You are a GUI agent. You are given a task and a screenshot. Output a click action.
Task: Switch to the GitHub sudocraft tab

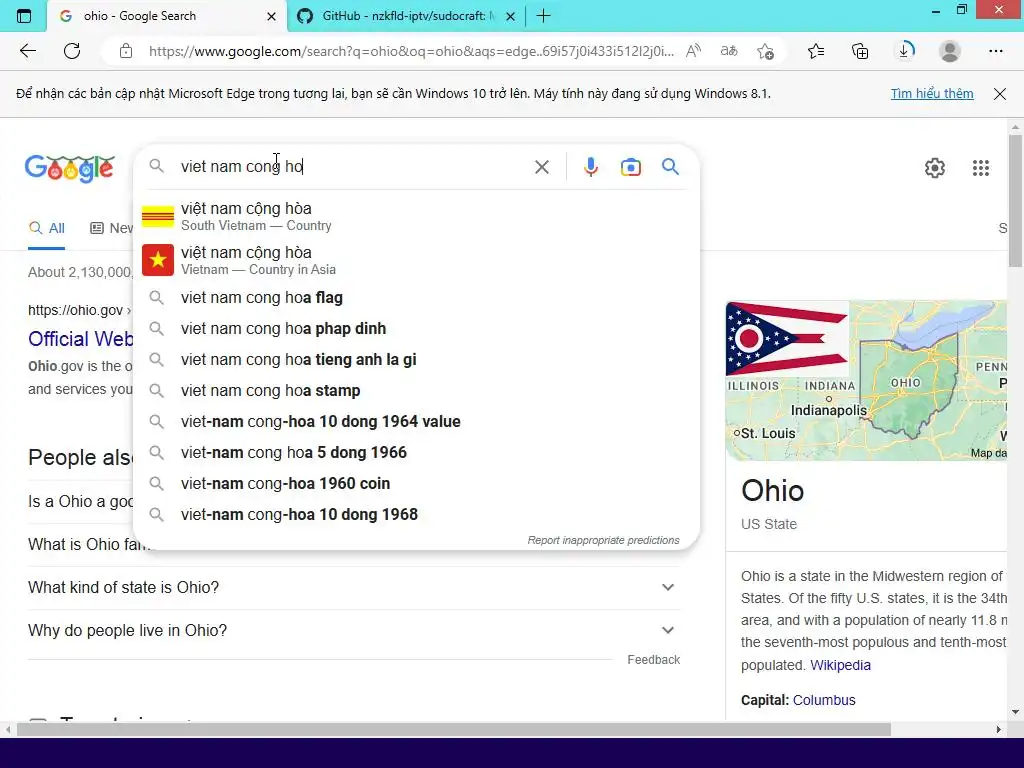coord(406,16)
